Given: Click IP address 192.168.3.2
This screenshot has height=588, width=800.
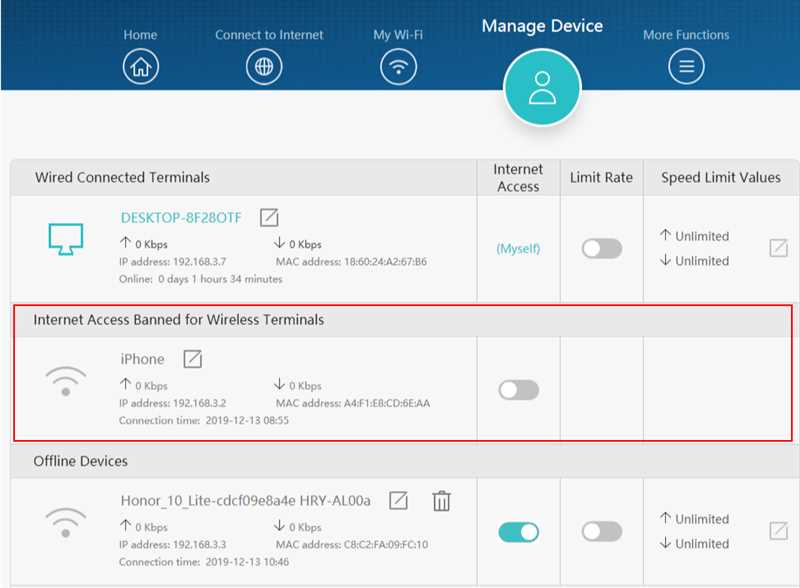Looking at the screenshot, I should 172,403.
